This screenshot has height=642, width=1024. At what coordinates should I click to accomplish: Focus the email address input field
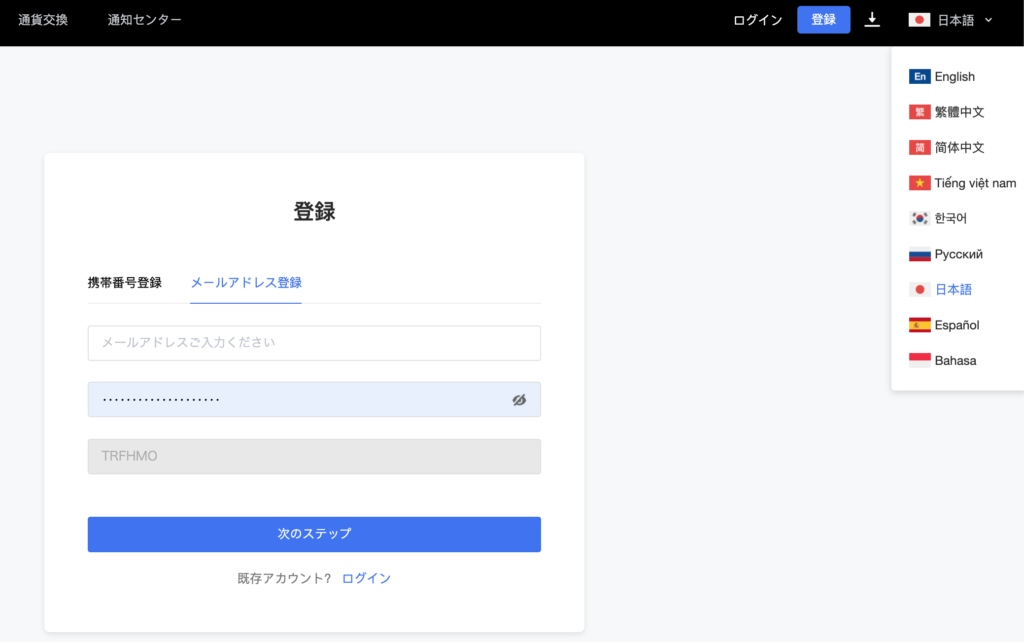[314, 343]
